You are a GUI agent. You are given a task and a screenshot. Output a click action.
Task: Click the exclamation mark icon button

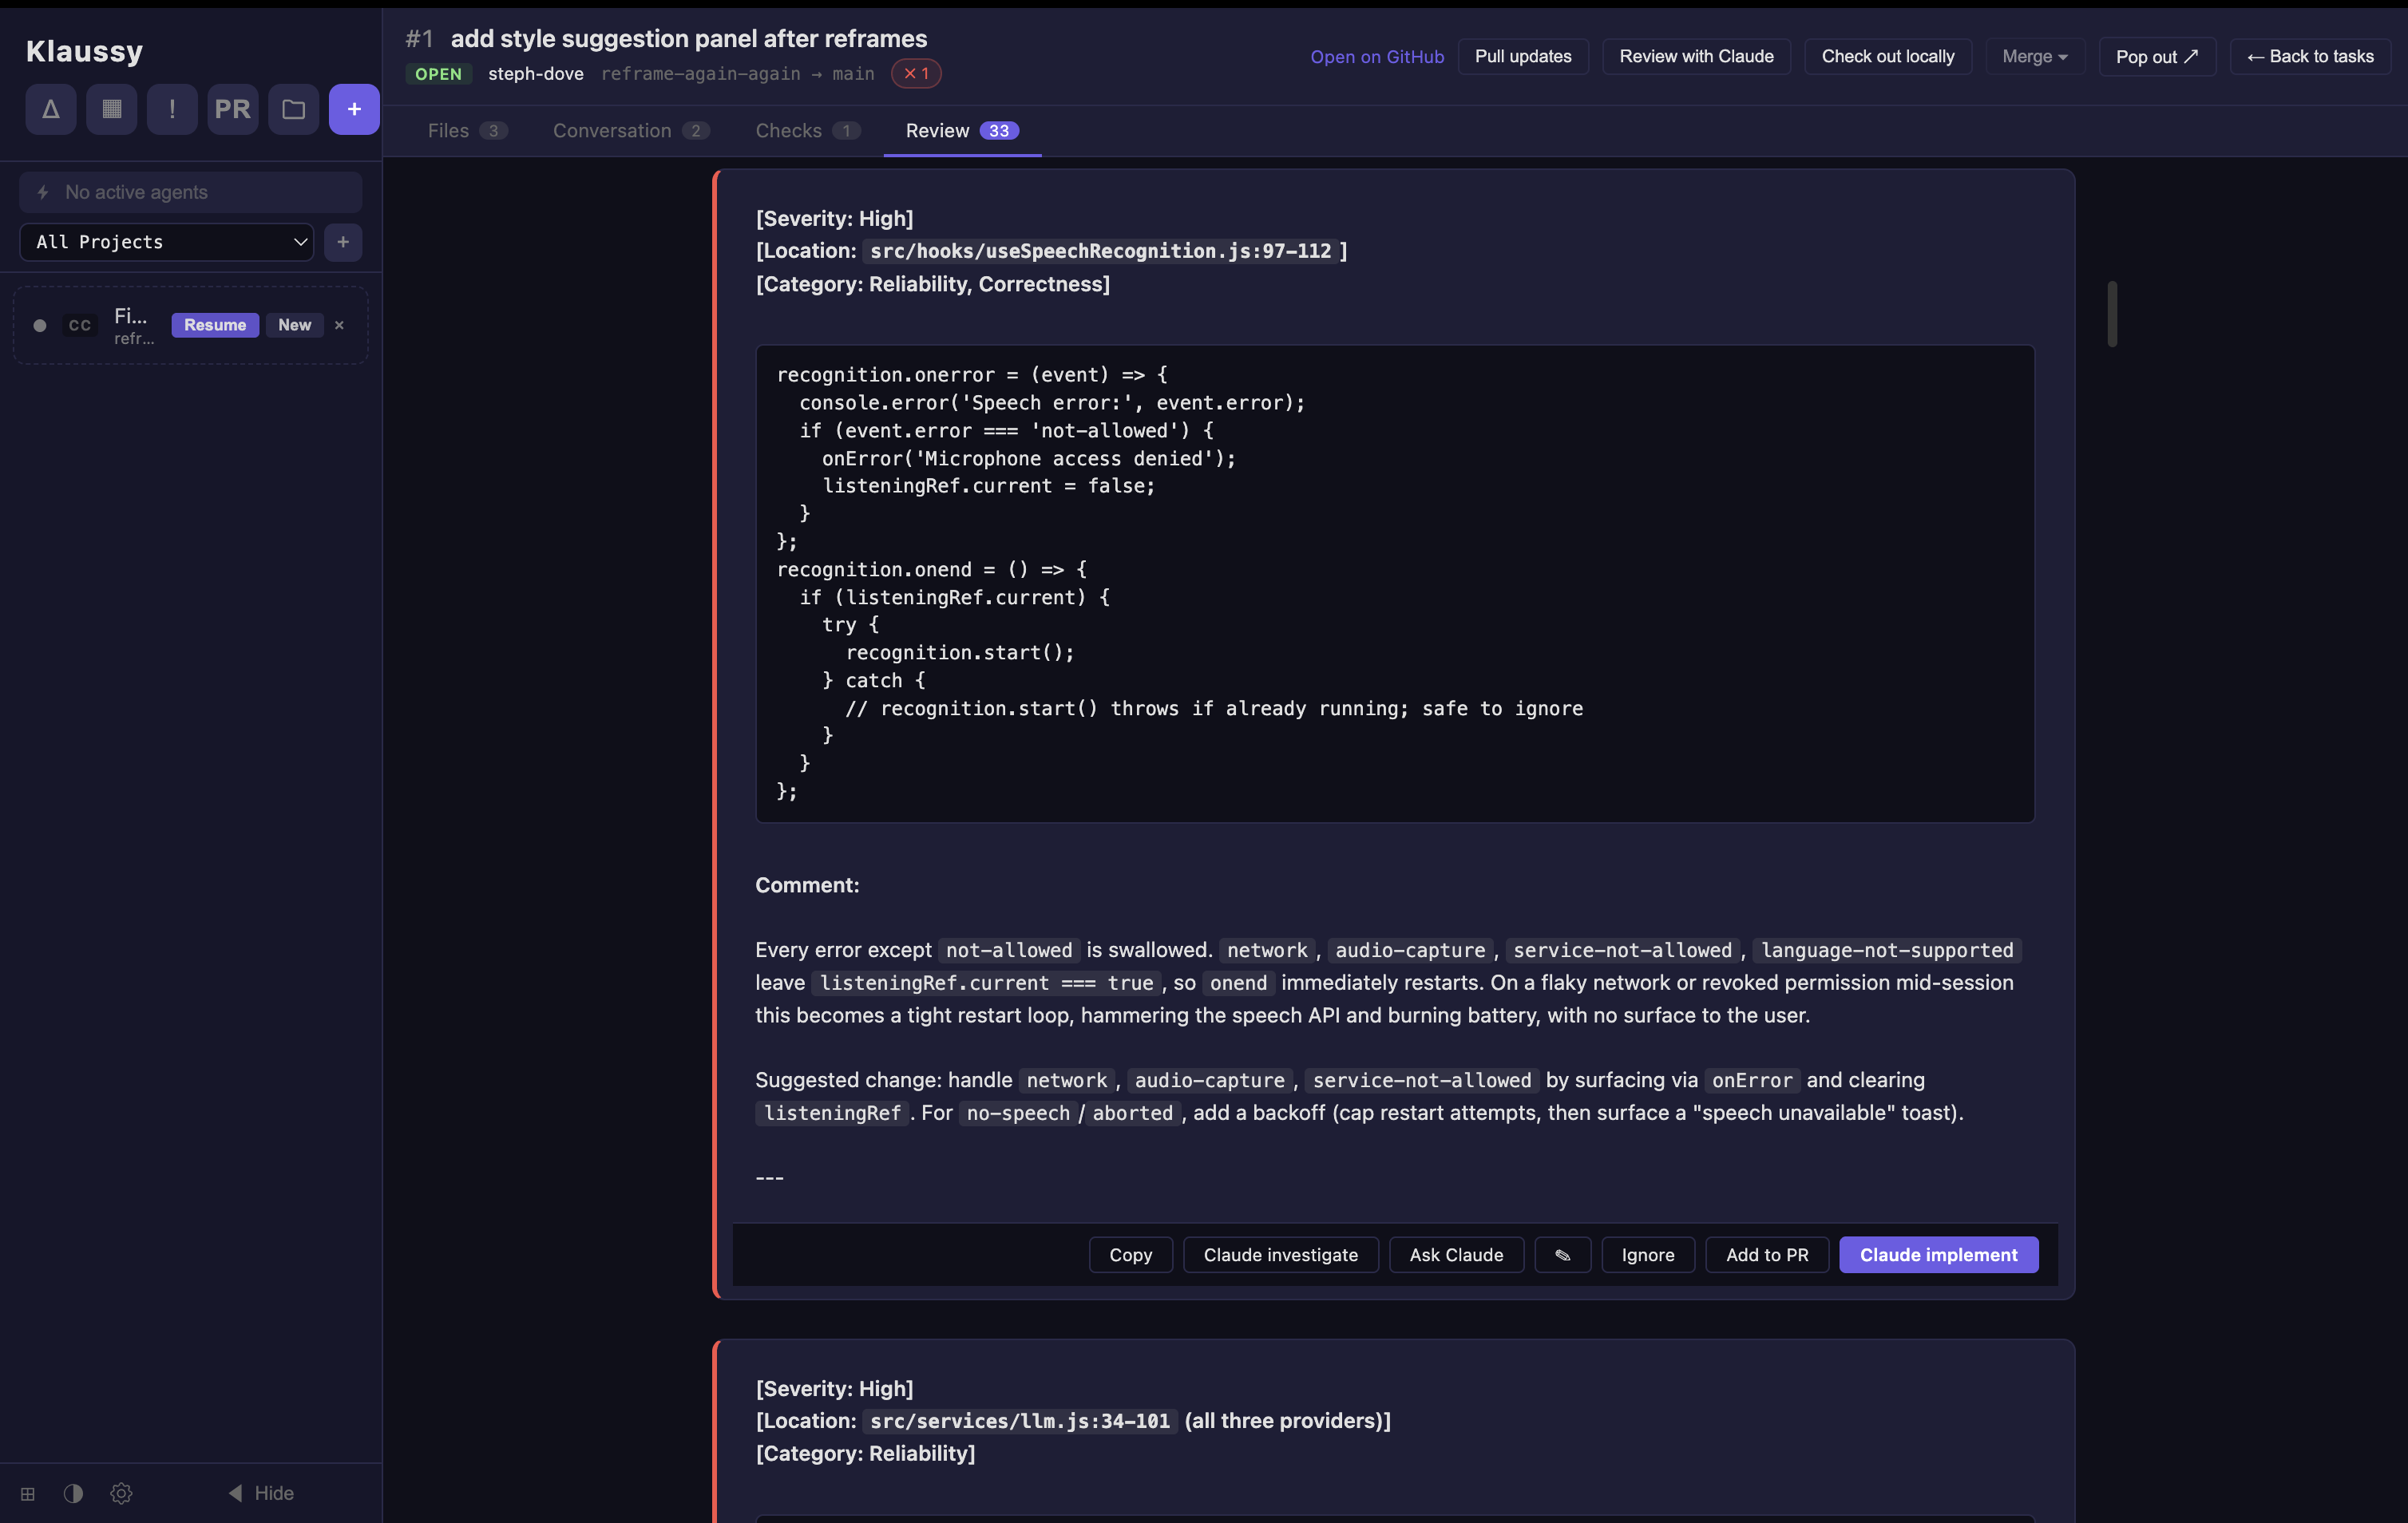tap(172, 109)
